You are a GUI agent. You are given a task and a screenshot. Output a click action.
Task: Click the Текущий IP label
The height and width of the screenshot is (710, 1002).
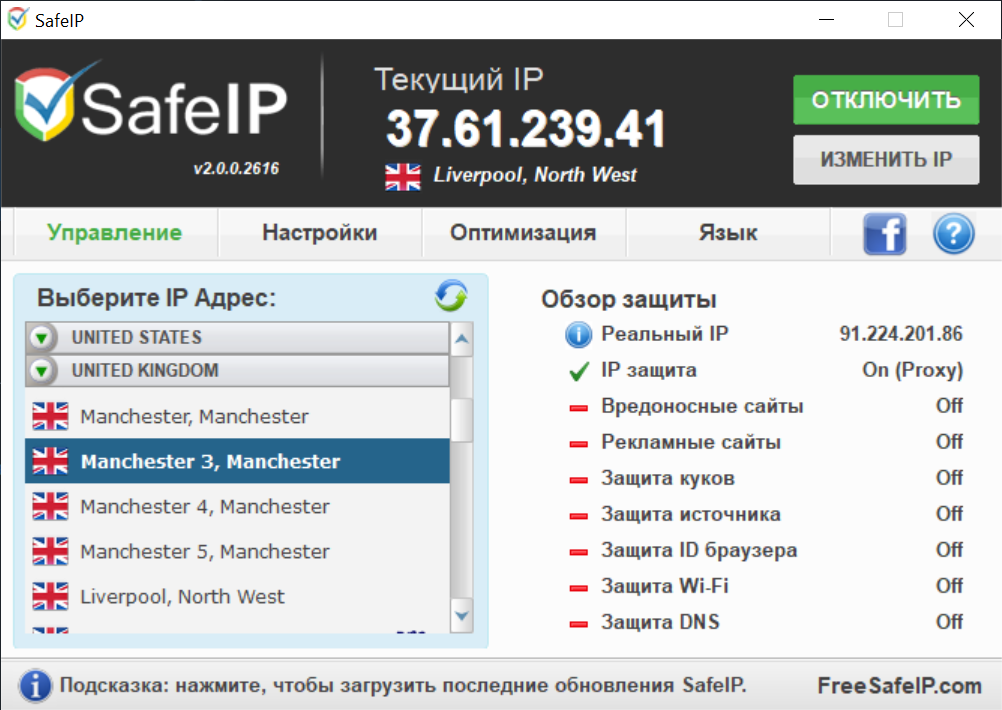point(459,80)
